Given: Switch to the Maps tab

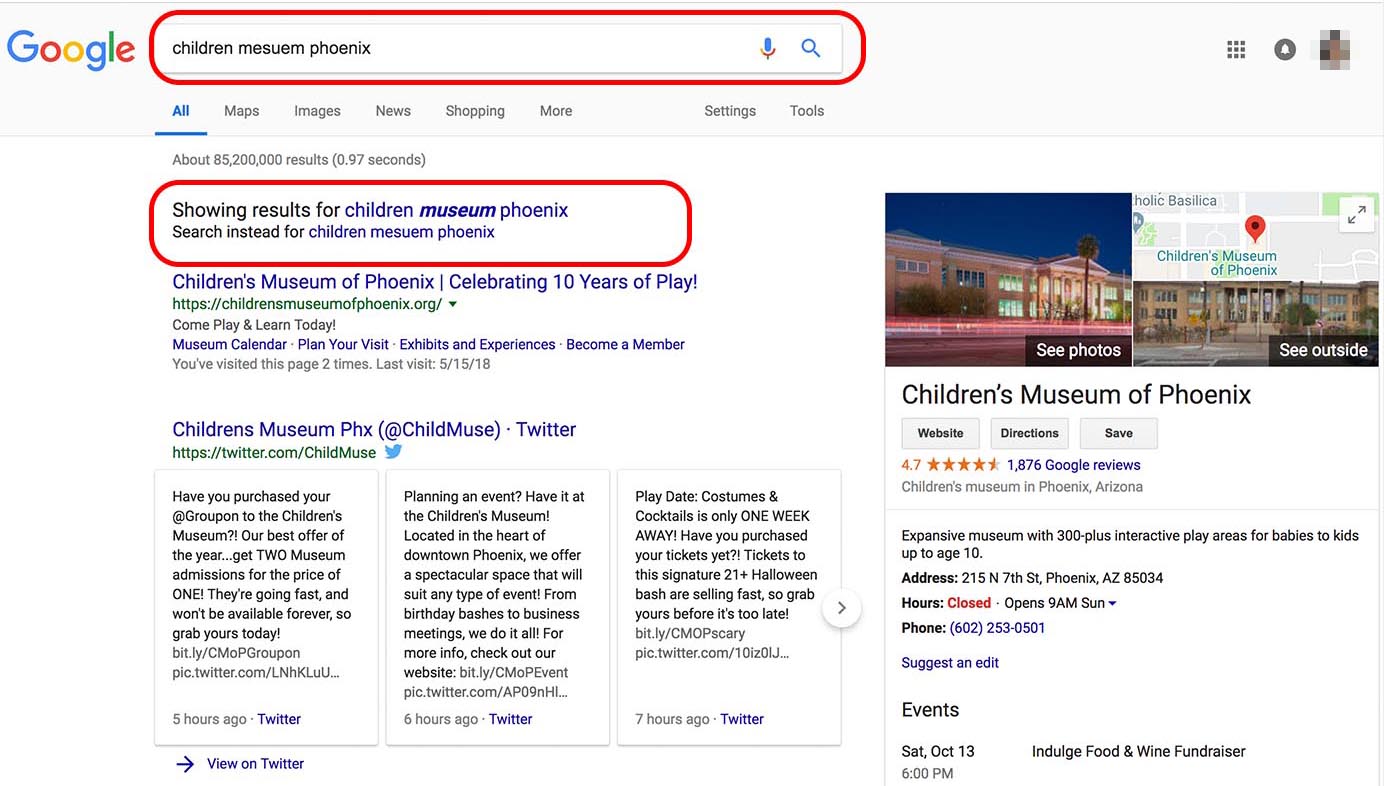Looking at the screenshot, I should click(x=241, y=111).
